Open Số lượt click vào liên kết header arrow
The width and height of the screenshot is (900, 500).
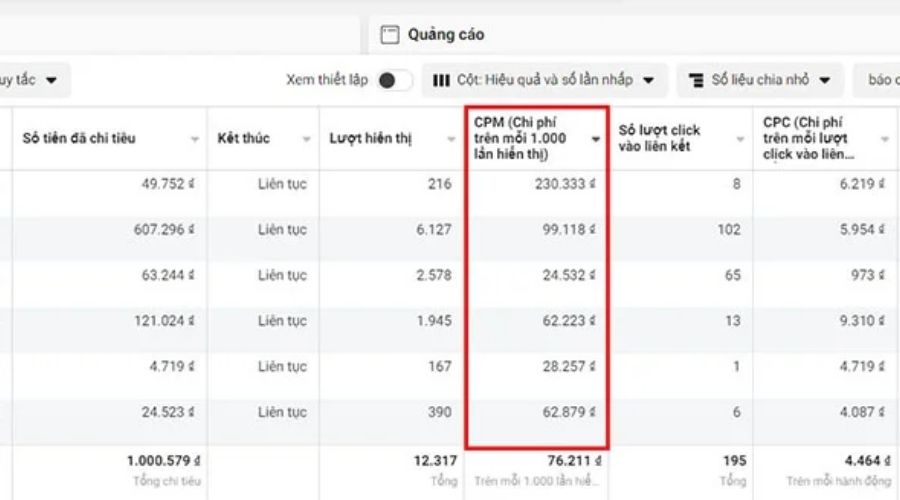(740, 139)
